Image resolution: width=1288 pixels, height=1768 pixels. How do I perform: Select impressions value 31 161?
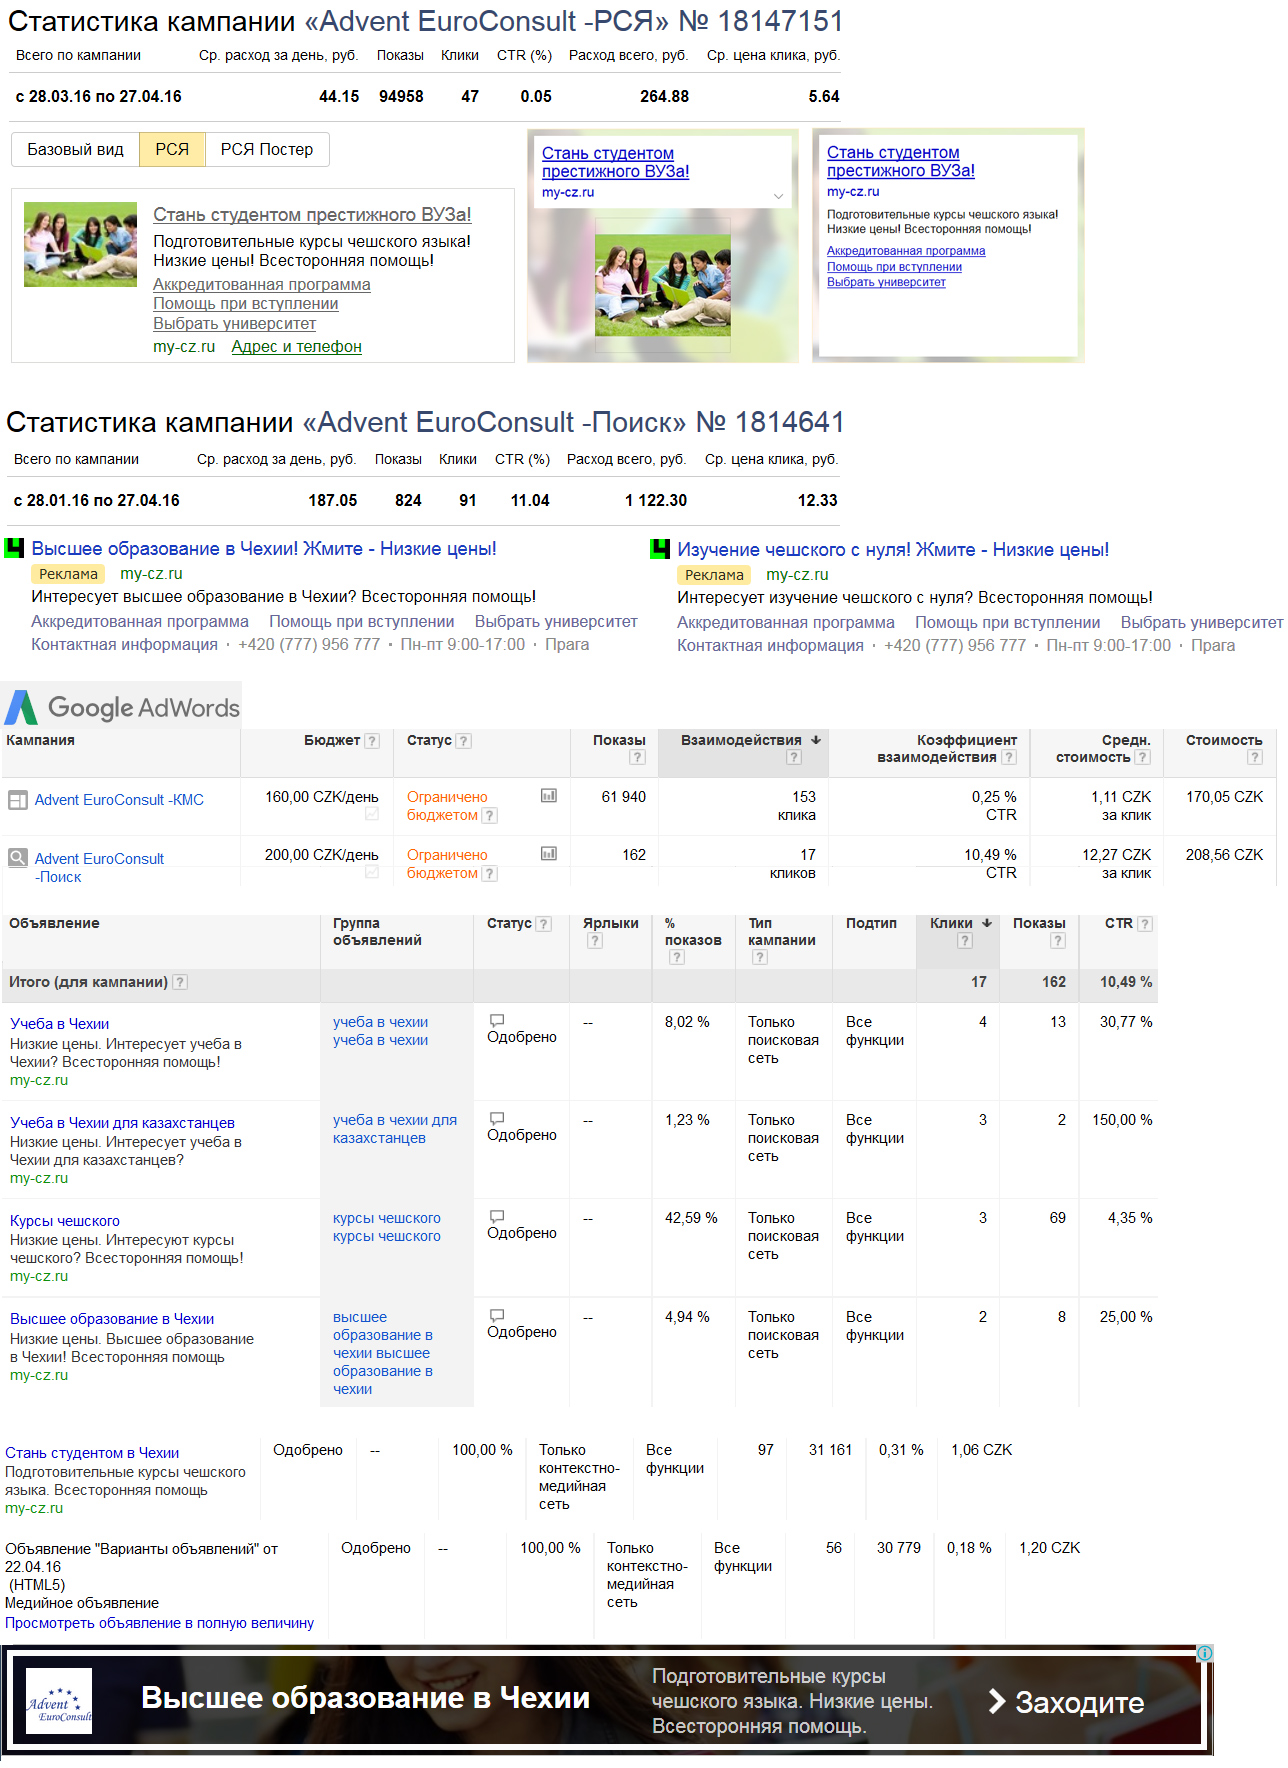tap(831, 1450)
